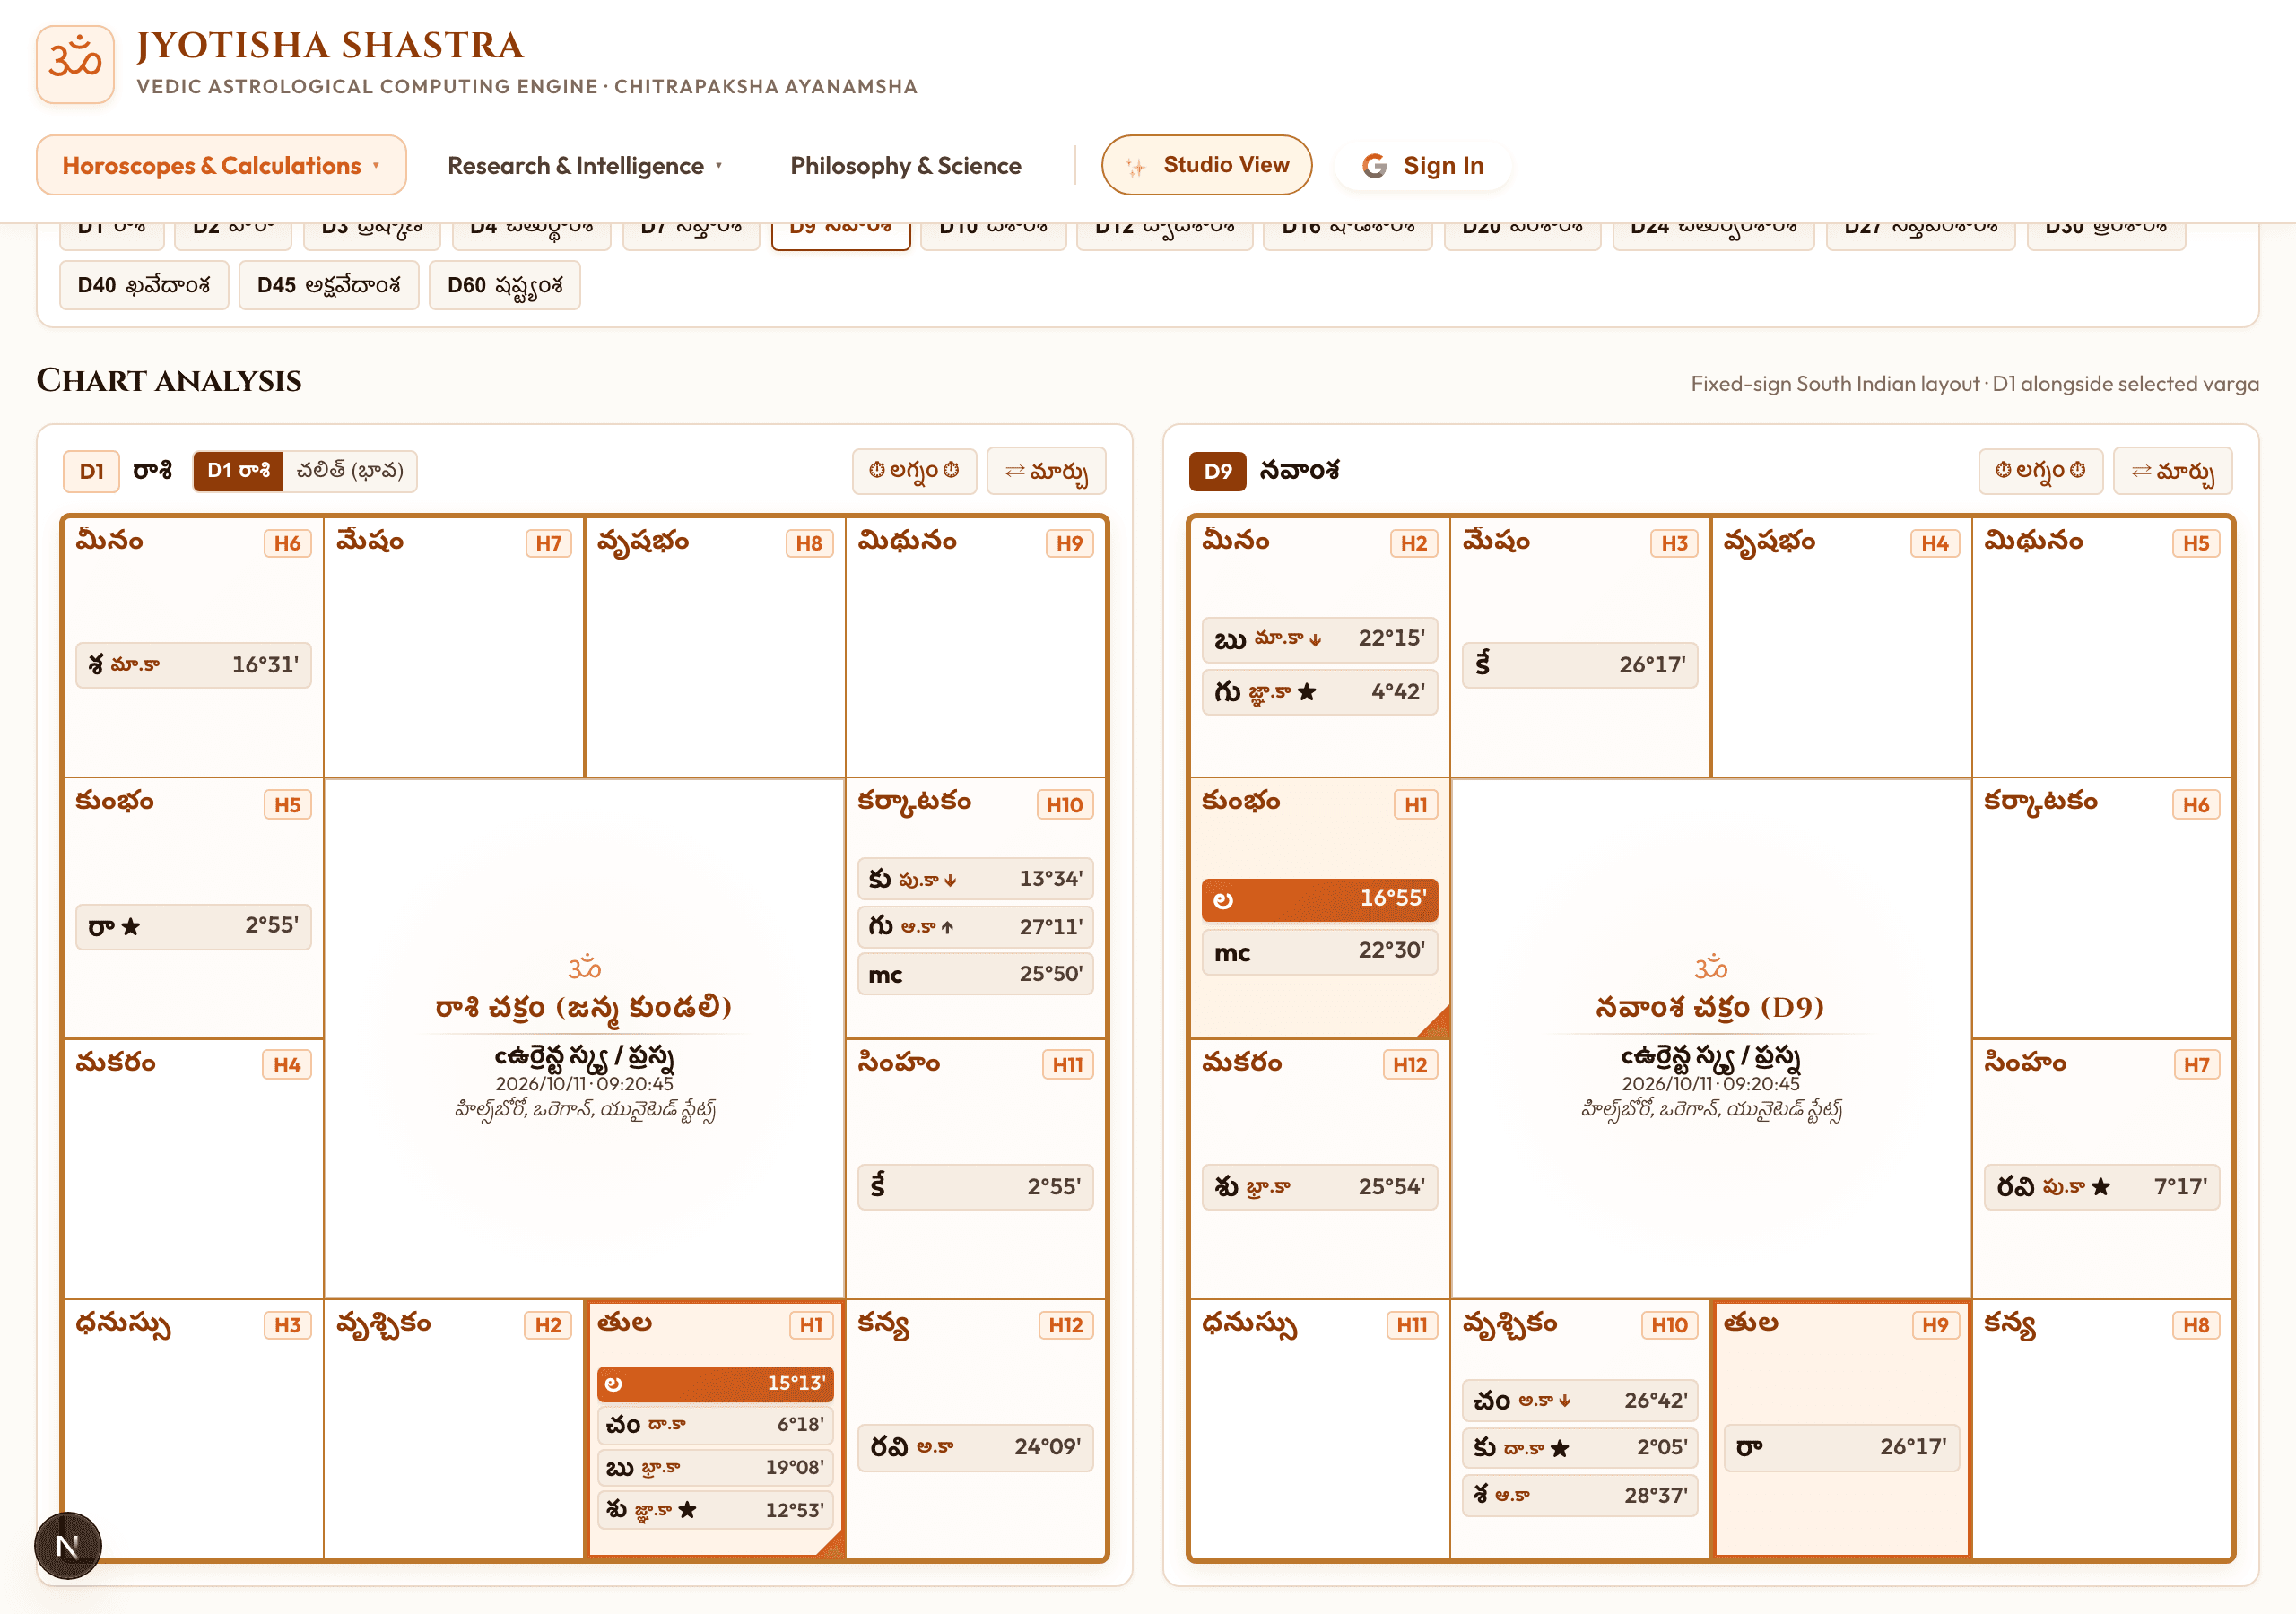The height and width of the screenshot is (1614, 2296).
Task: Select the D9 Lagna row 16°55'
Action: (1320, 899)
